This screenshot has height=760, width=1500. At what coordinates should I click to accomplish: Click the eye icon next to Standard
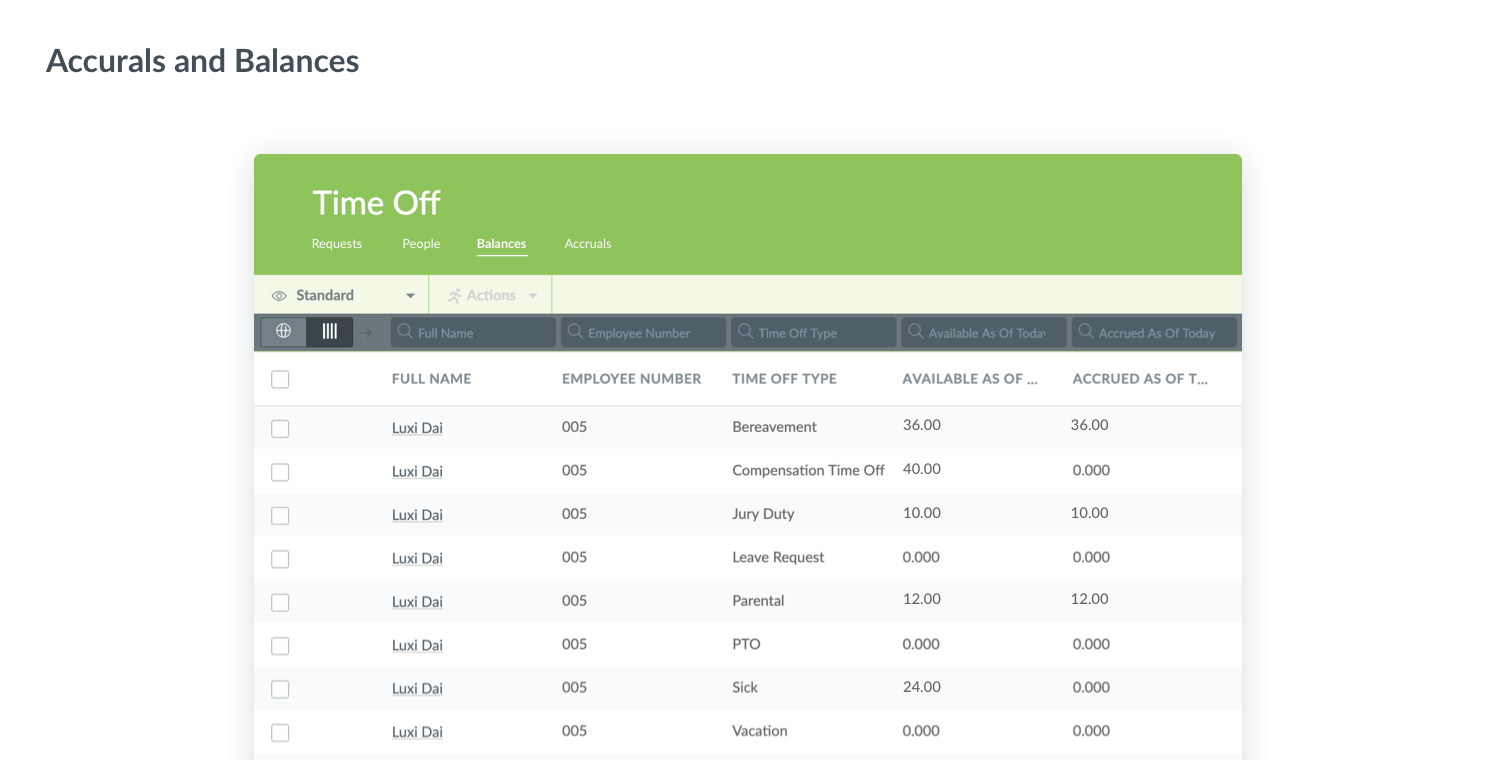pyautogui.click(x=279, y=296)
